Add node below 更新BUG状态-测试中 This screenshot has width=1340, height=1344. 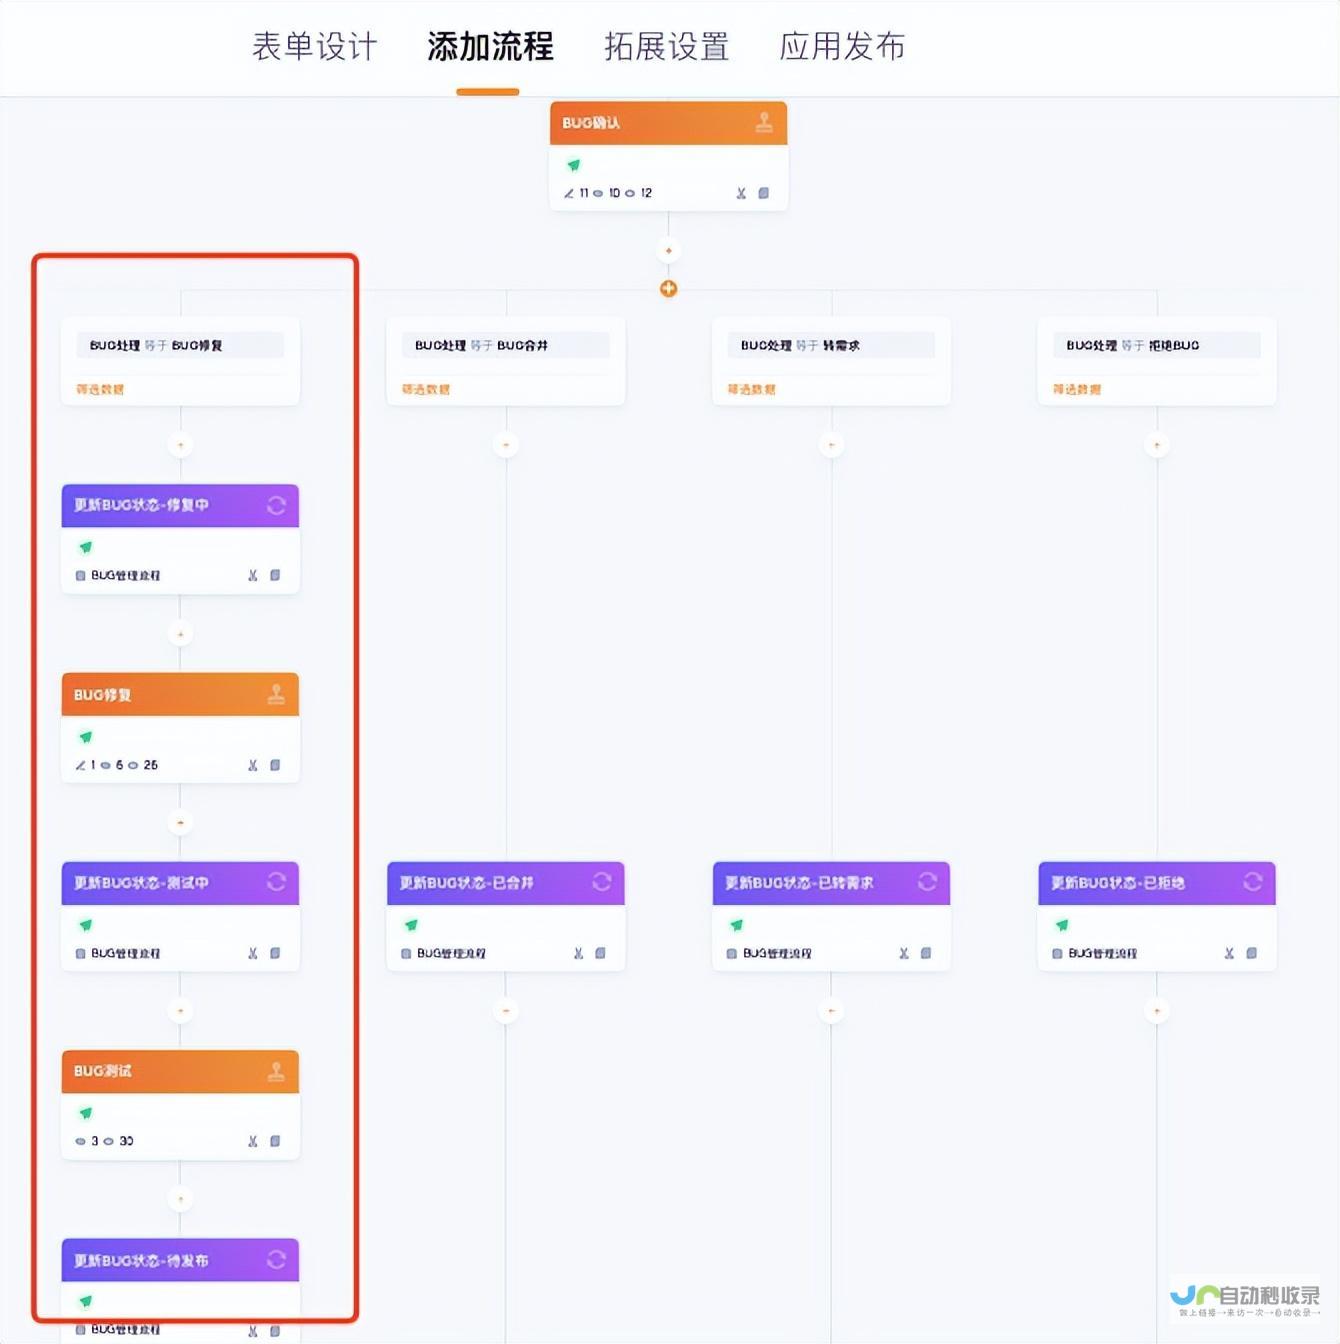click(180, 1011)
